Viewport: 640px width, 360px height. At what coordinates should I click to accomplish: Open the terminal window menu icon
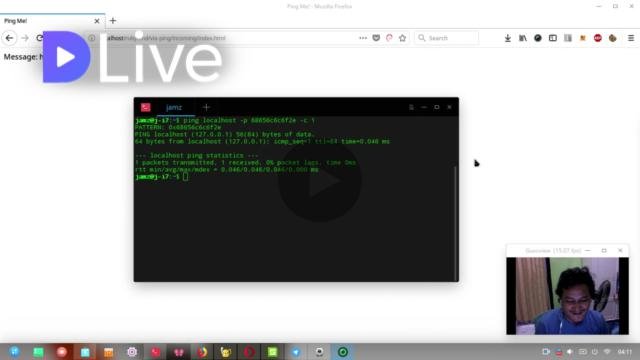411,107
